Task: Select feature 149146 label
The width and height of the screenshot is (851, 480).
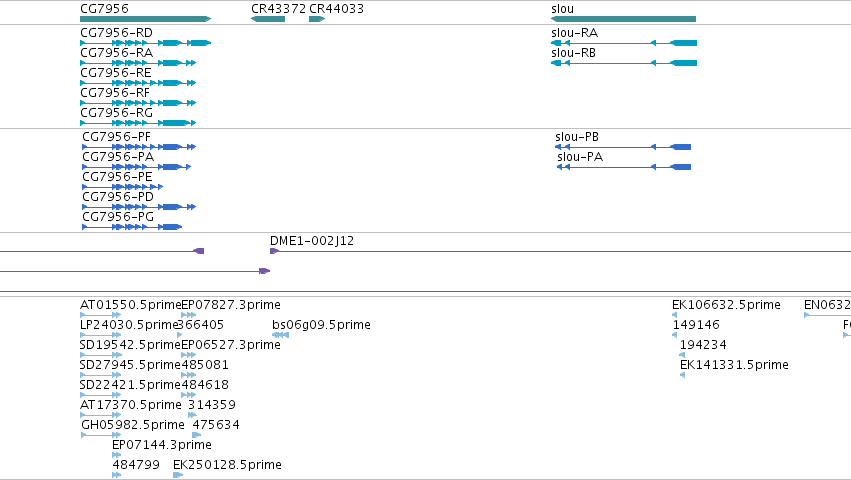Action: point(696,325)
